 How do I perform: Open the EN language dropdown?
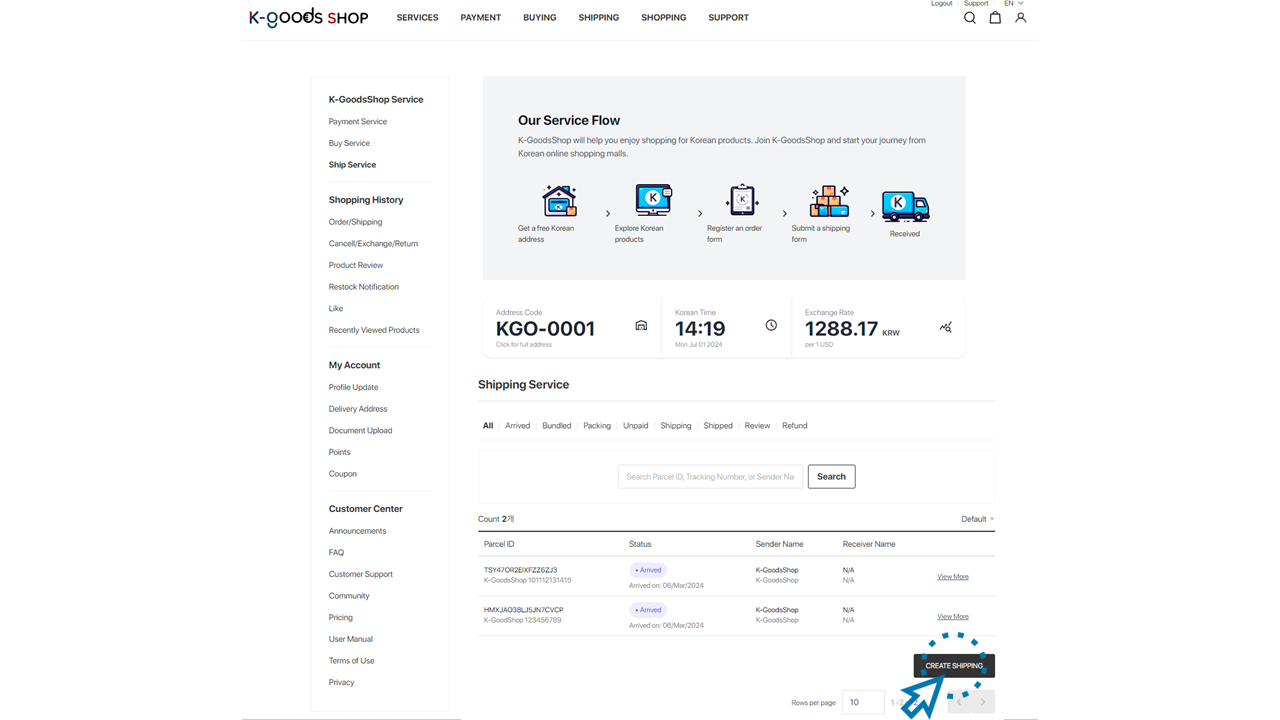point(1013,4)
